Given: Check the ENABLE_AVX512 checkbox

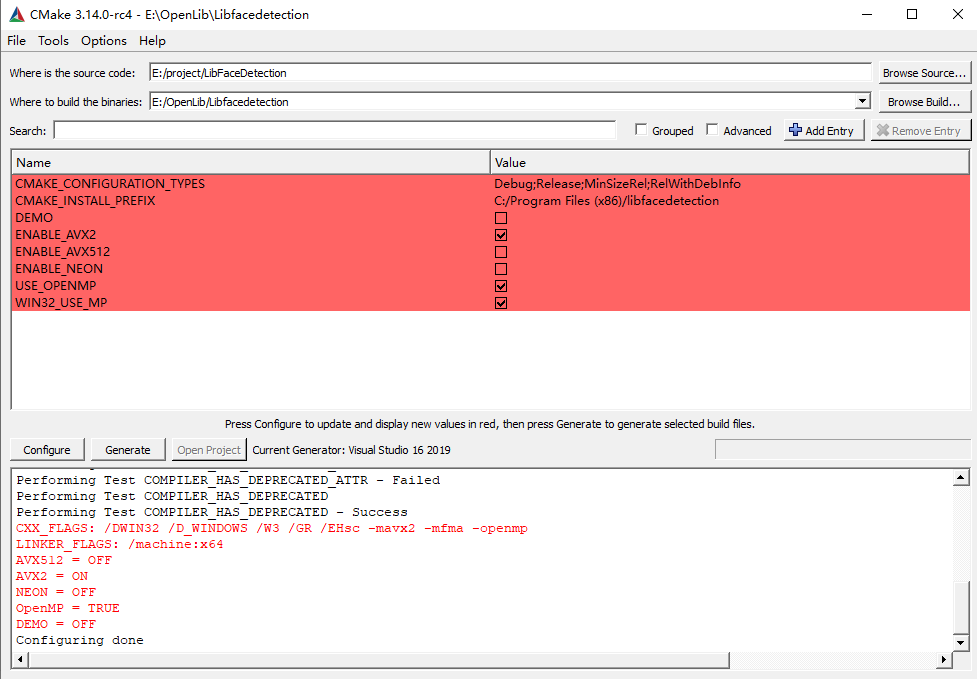Looking at the screenshot, I should (500, 252).
